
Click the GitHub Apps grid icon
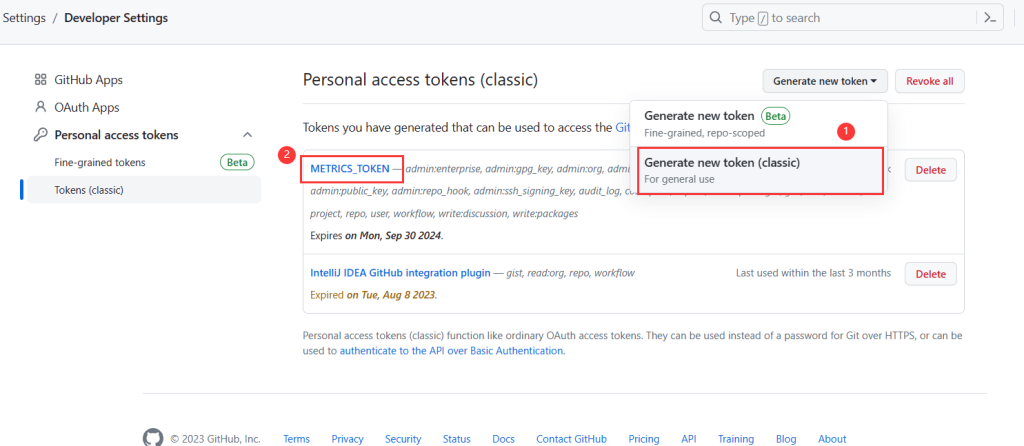click(x=40, y=79)
